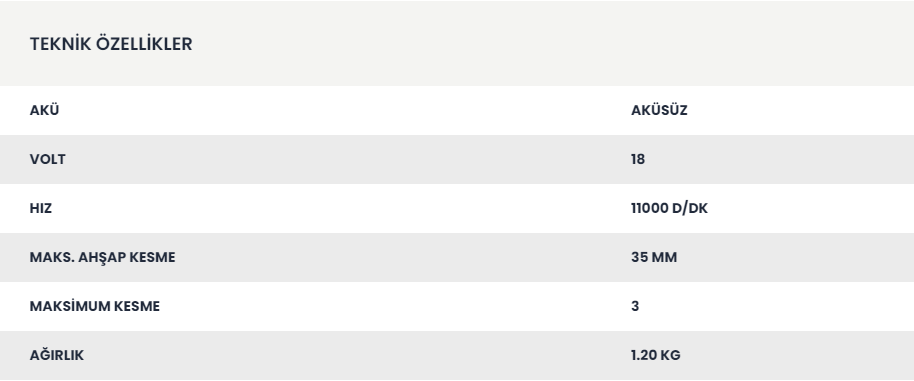Click empty area of the AKÜ row
914x381 pixels.
click(350, 110)
